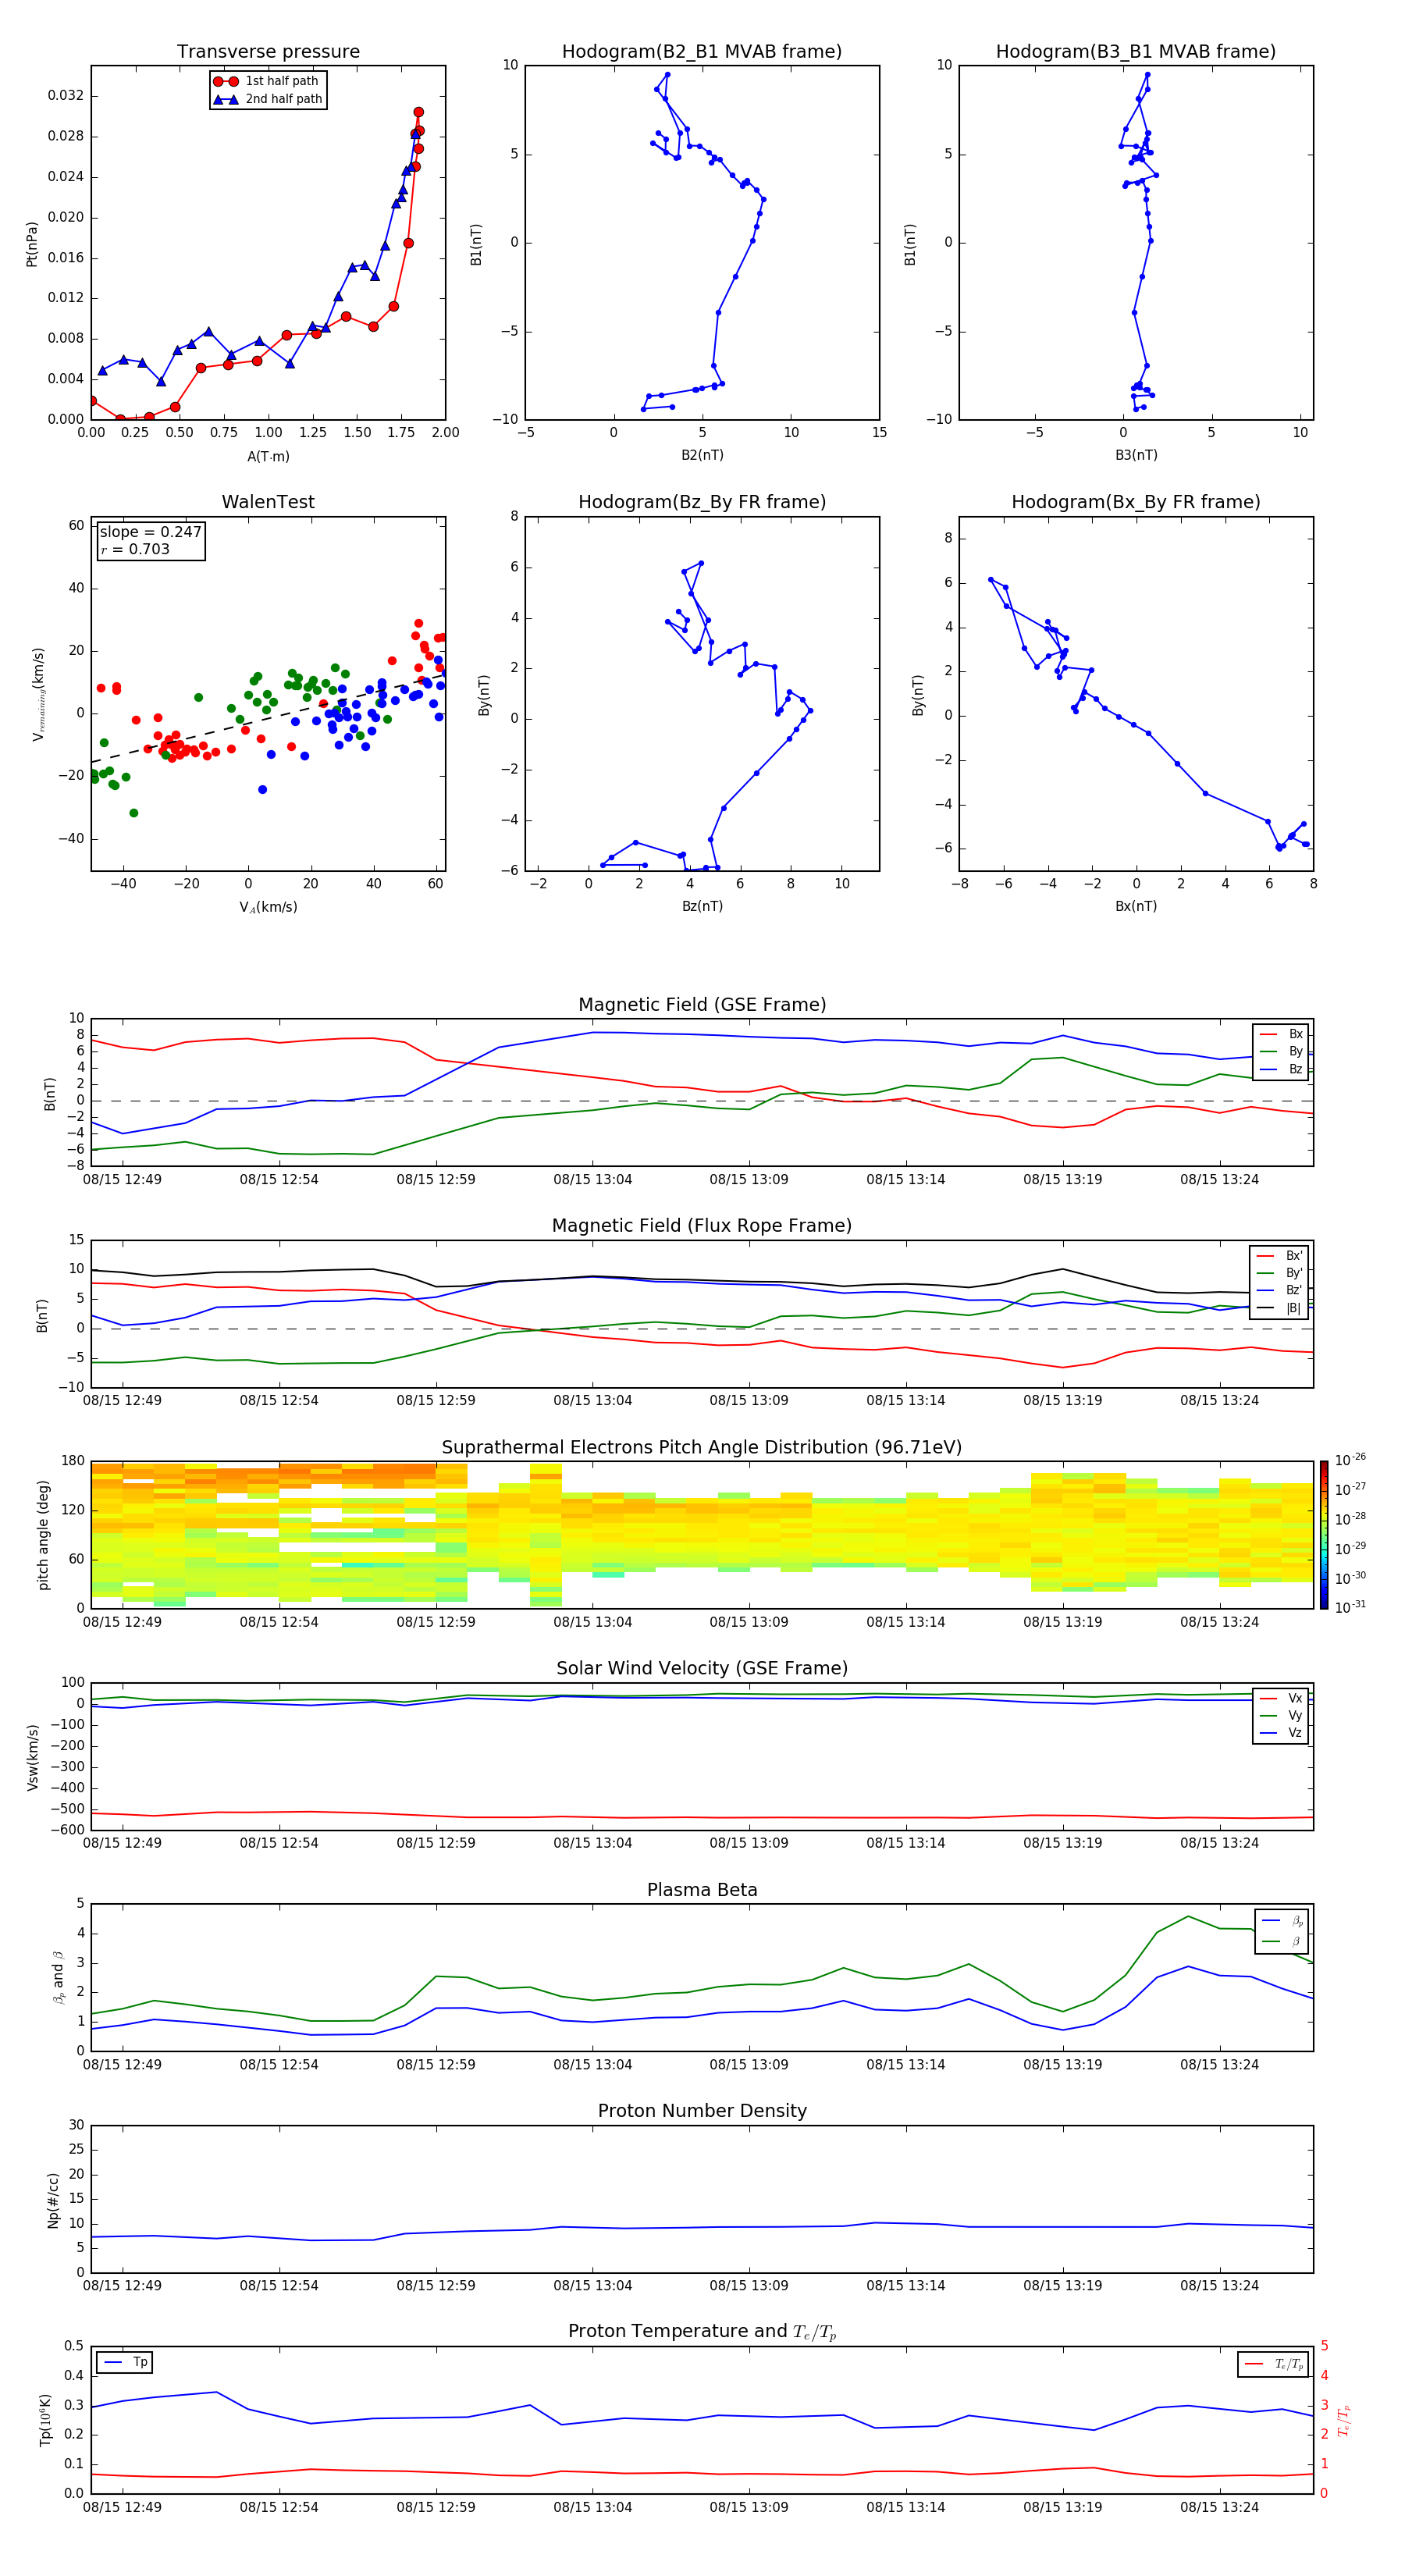Image resolution: width=1405 pixels, height=2576 pixels.
Task: Click the 'Transverse pressure' plot title
Action: (x=268, y=52)
